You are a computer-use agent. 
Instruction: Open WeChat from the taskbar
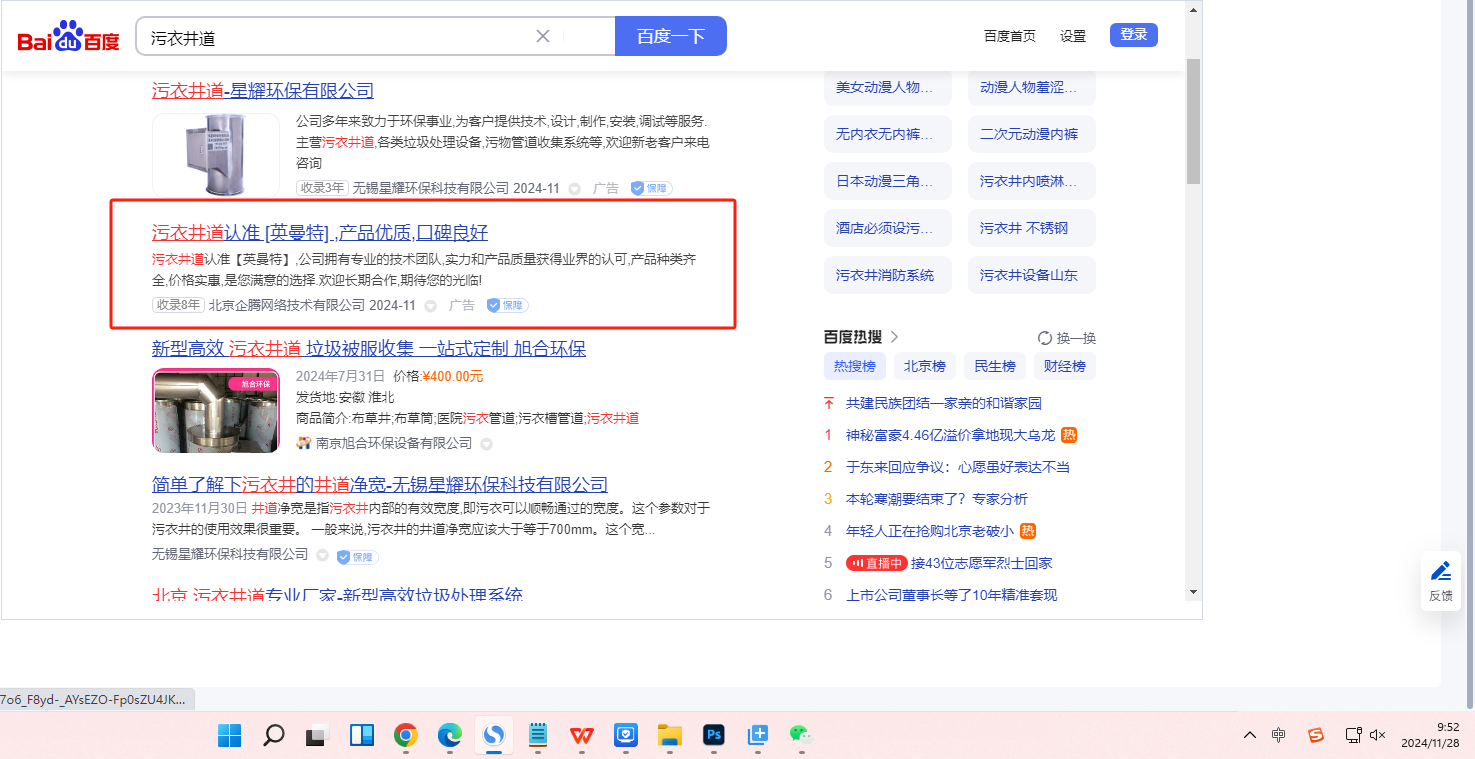pyautogui.click(x=799, y=736)
